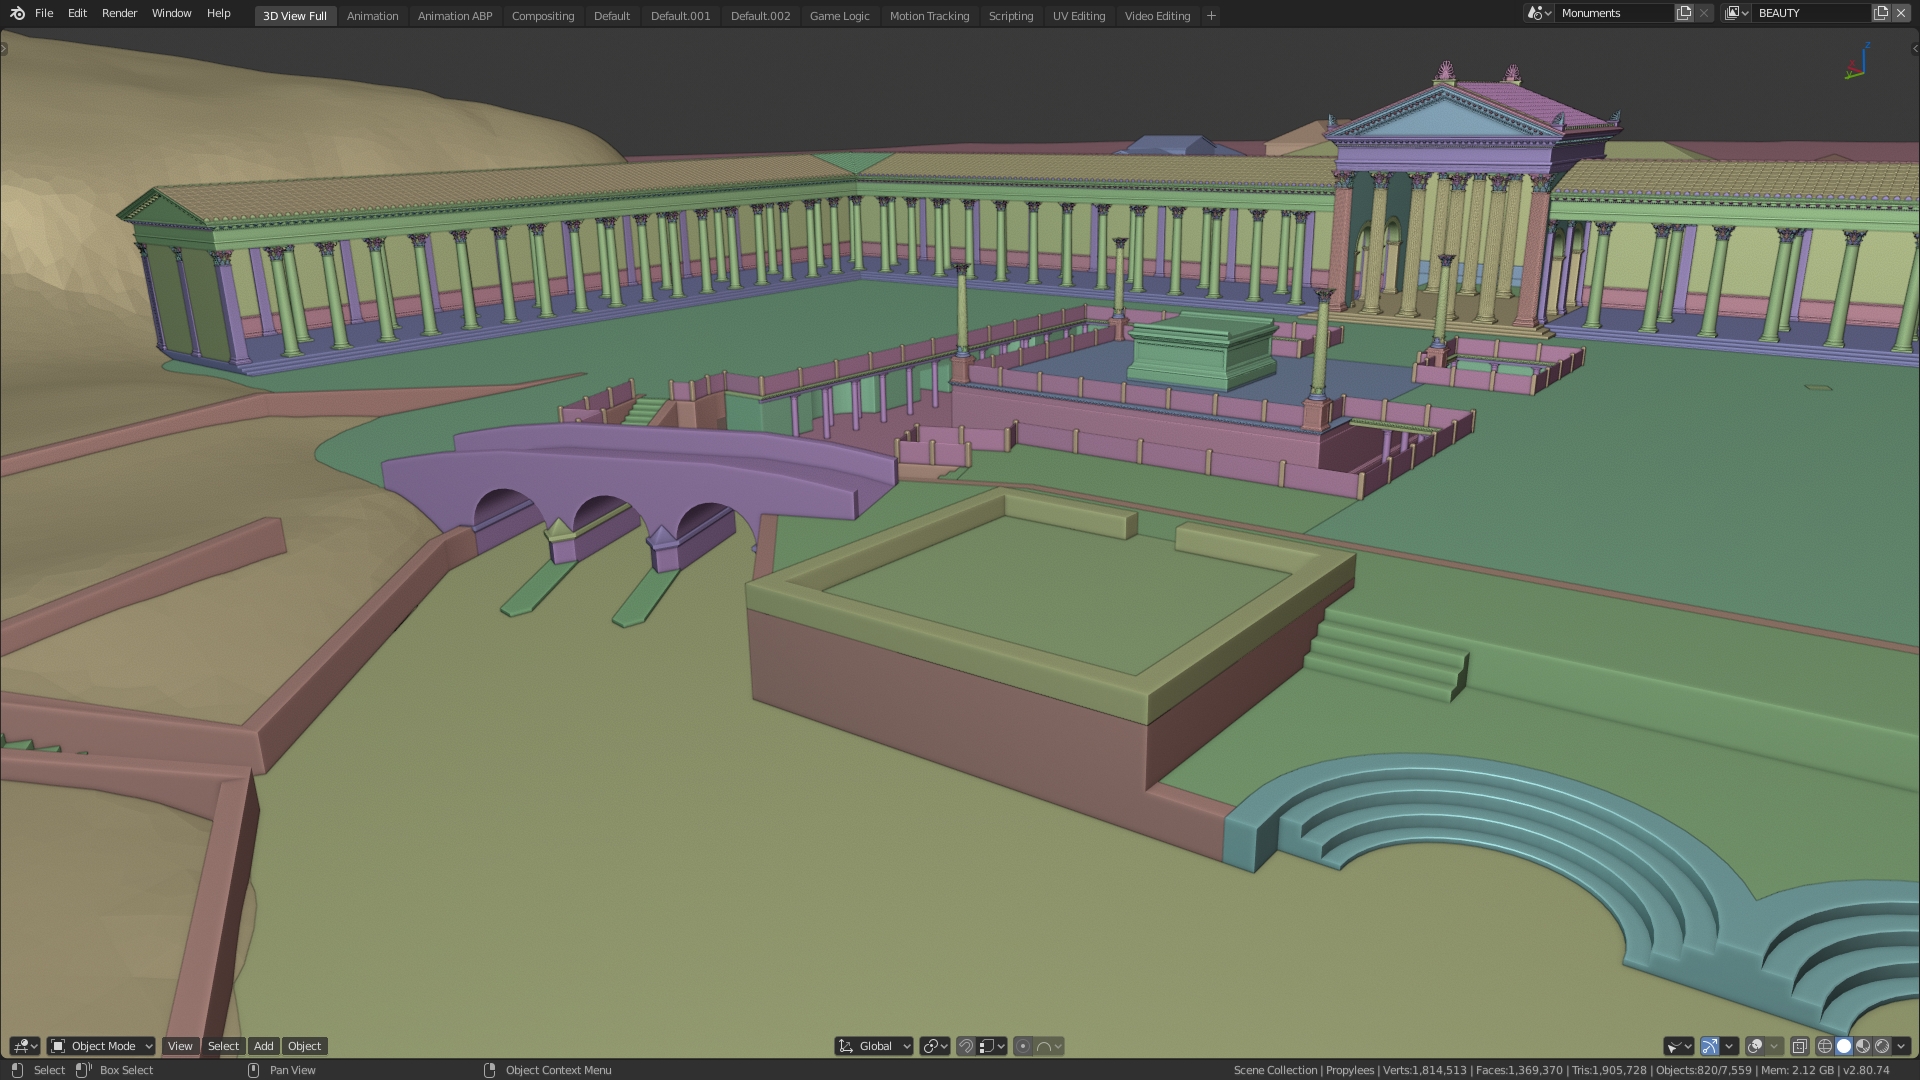Switch to the UV Editing workspace tab
The width and height of the screenshot is (1920, 1080).
1078,16
